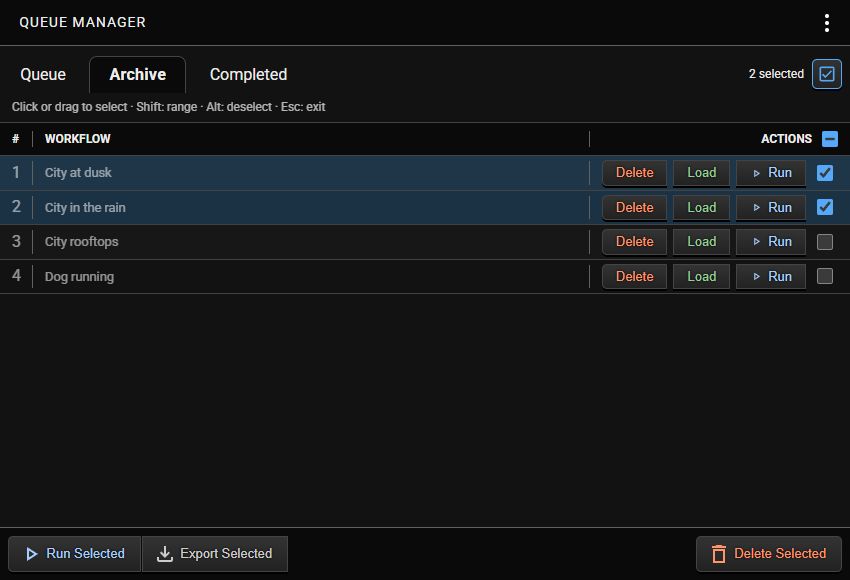Viewport: 850px width, 580px height.
Task: Select the 'Dog running' row name
Action: 79,276
